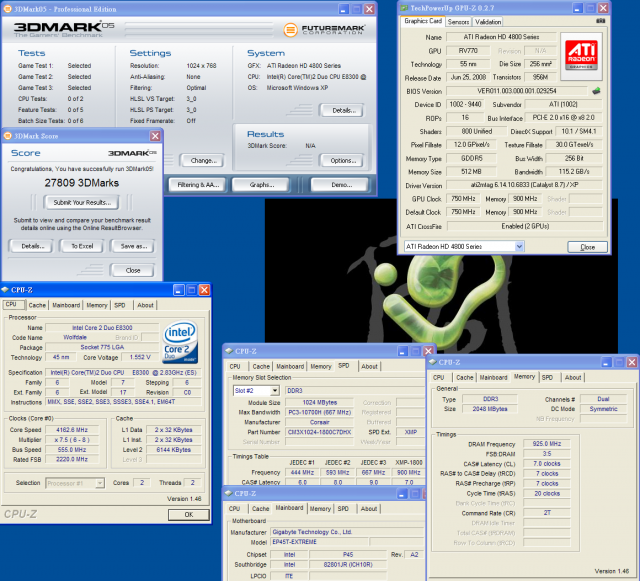Screen dimensions: 640x581
Task: Open Cache tab in CPU-Z processor window
Action: click(37, 305)
